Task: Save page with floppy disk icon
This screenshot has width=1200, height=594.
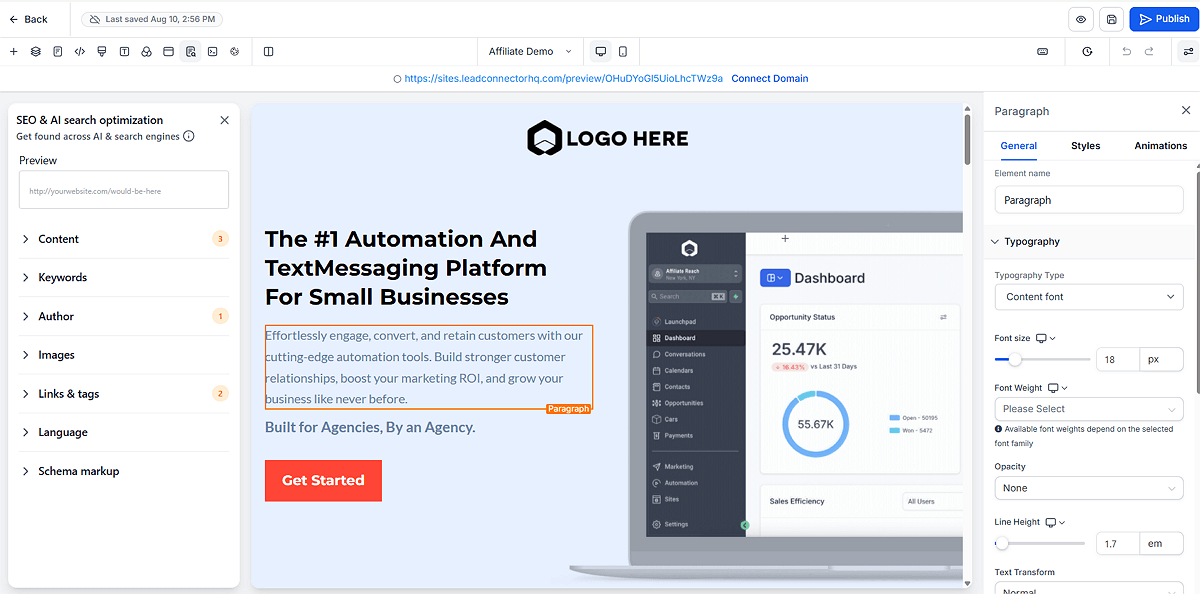Action: 1111,19
